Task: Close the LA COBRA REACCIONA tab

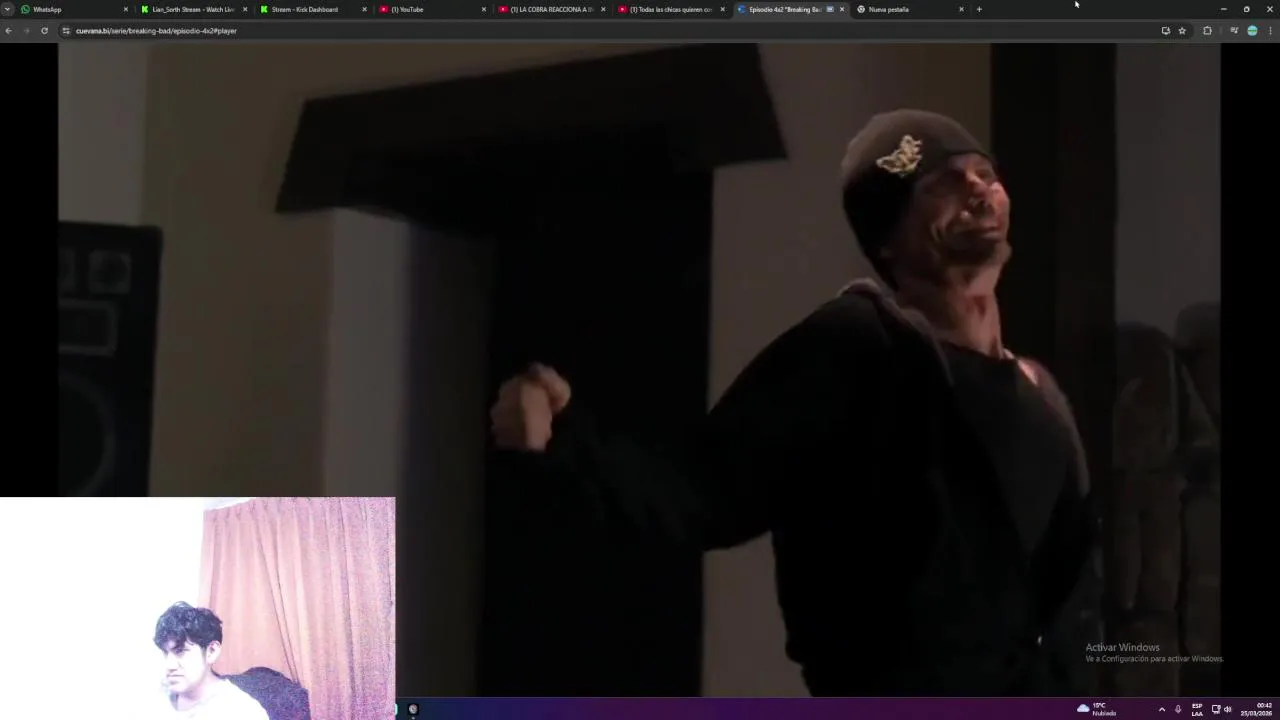Action: (603, 9)
